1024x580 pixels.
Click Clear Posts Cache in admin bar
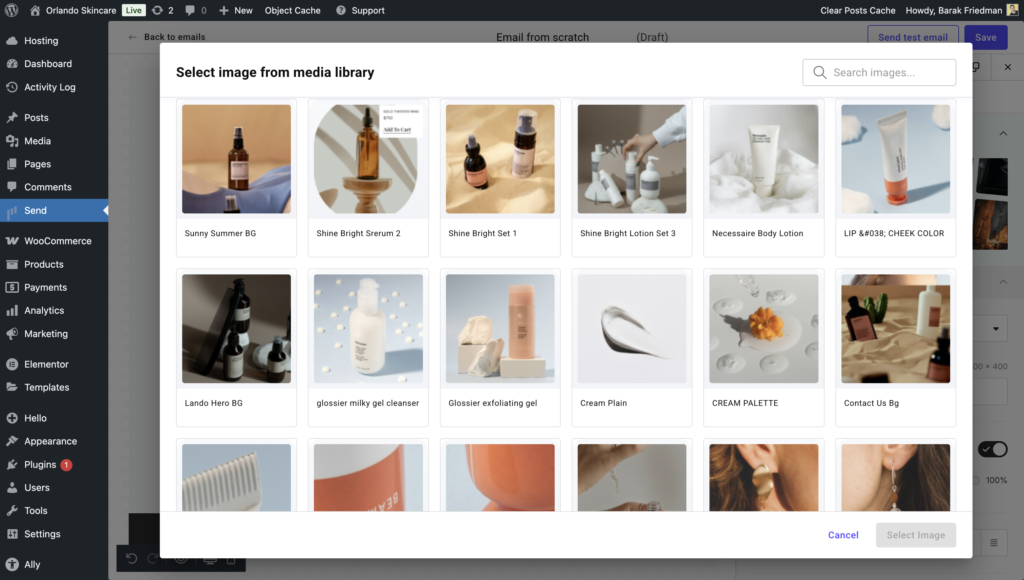(x=857, y=10)
